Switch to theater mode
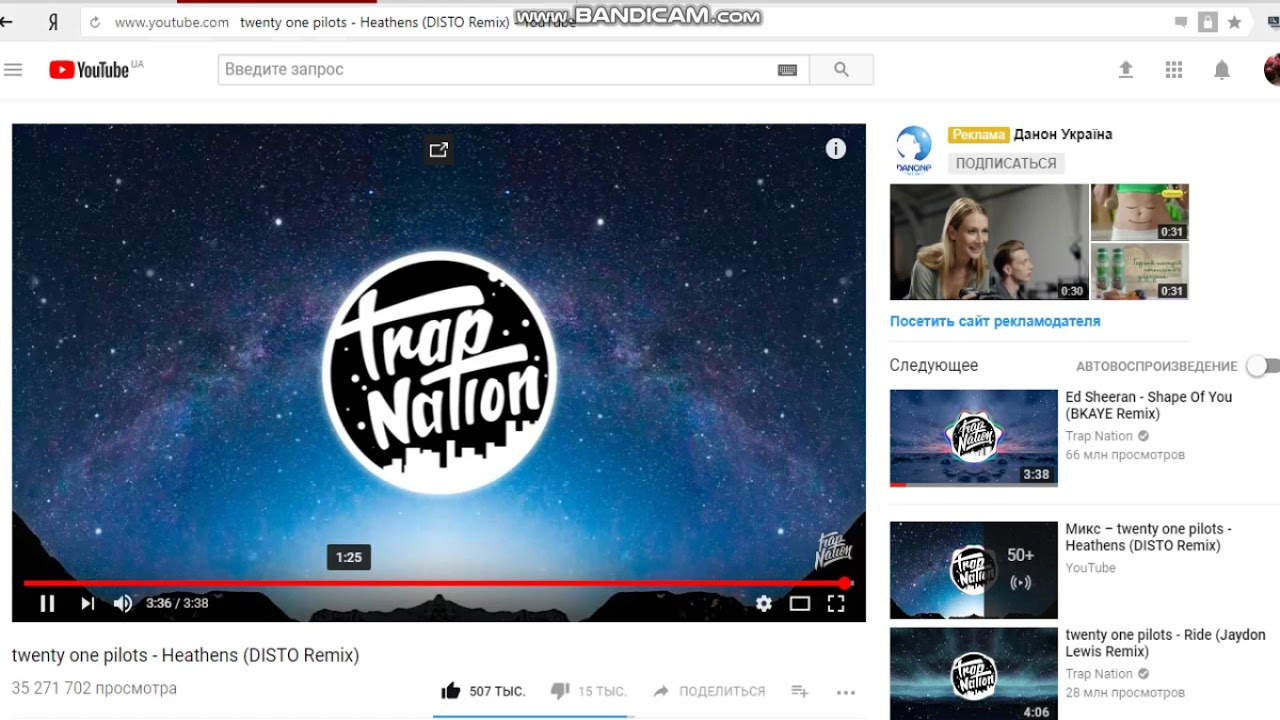Screen dimensions: 1280x720 pos(800,603)
